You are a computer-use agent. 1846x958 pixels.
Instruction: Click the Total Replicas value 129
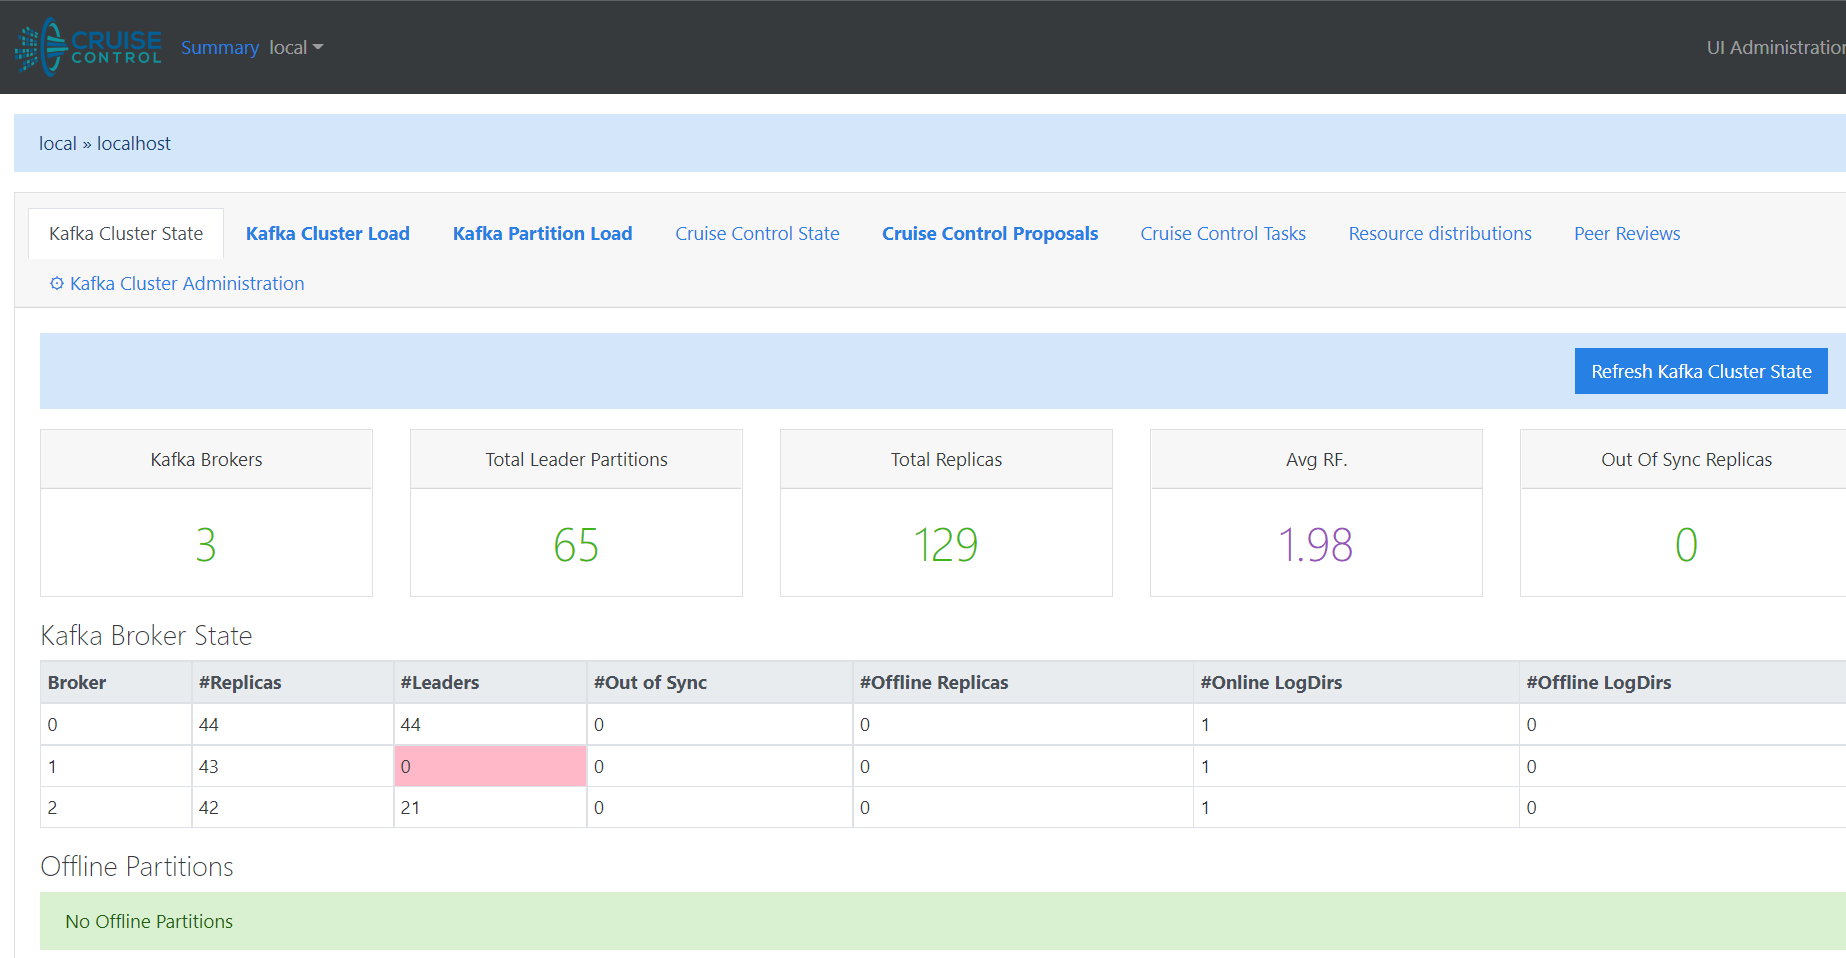click(x=946, y=545)
